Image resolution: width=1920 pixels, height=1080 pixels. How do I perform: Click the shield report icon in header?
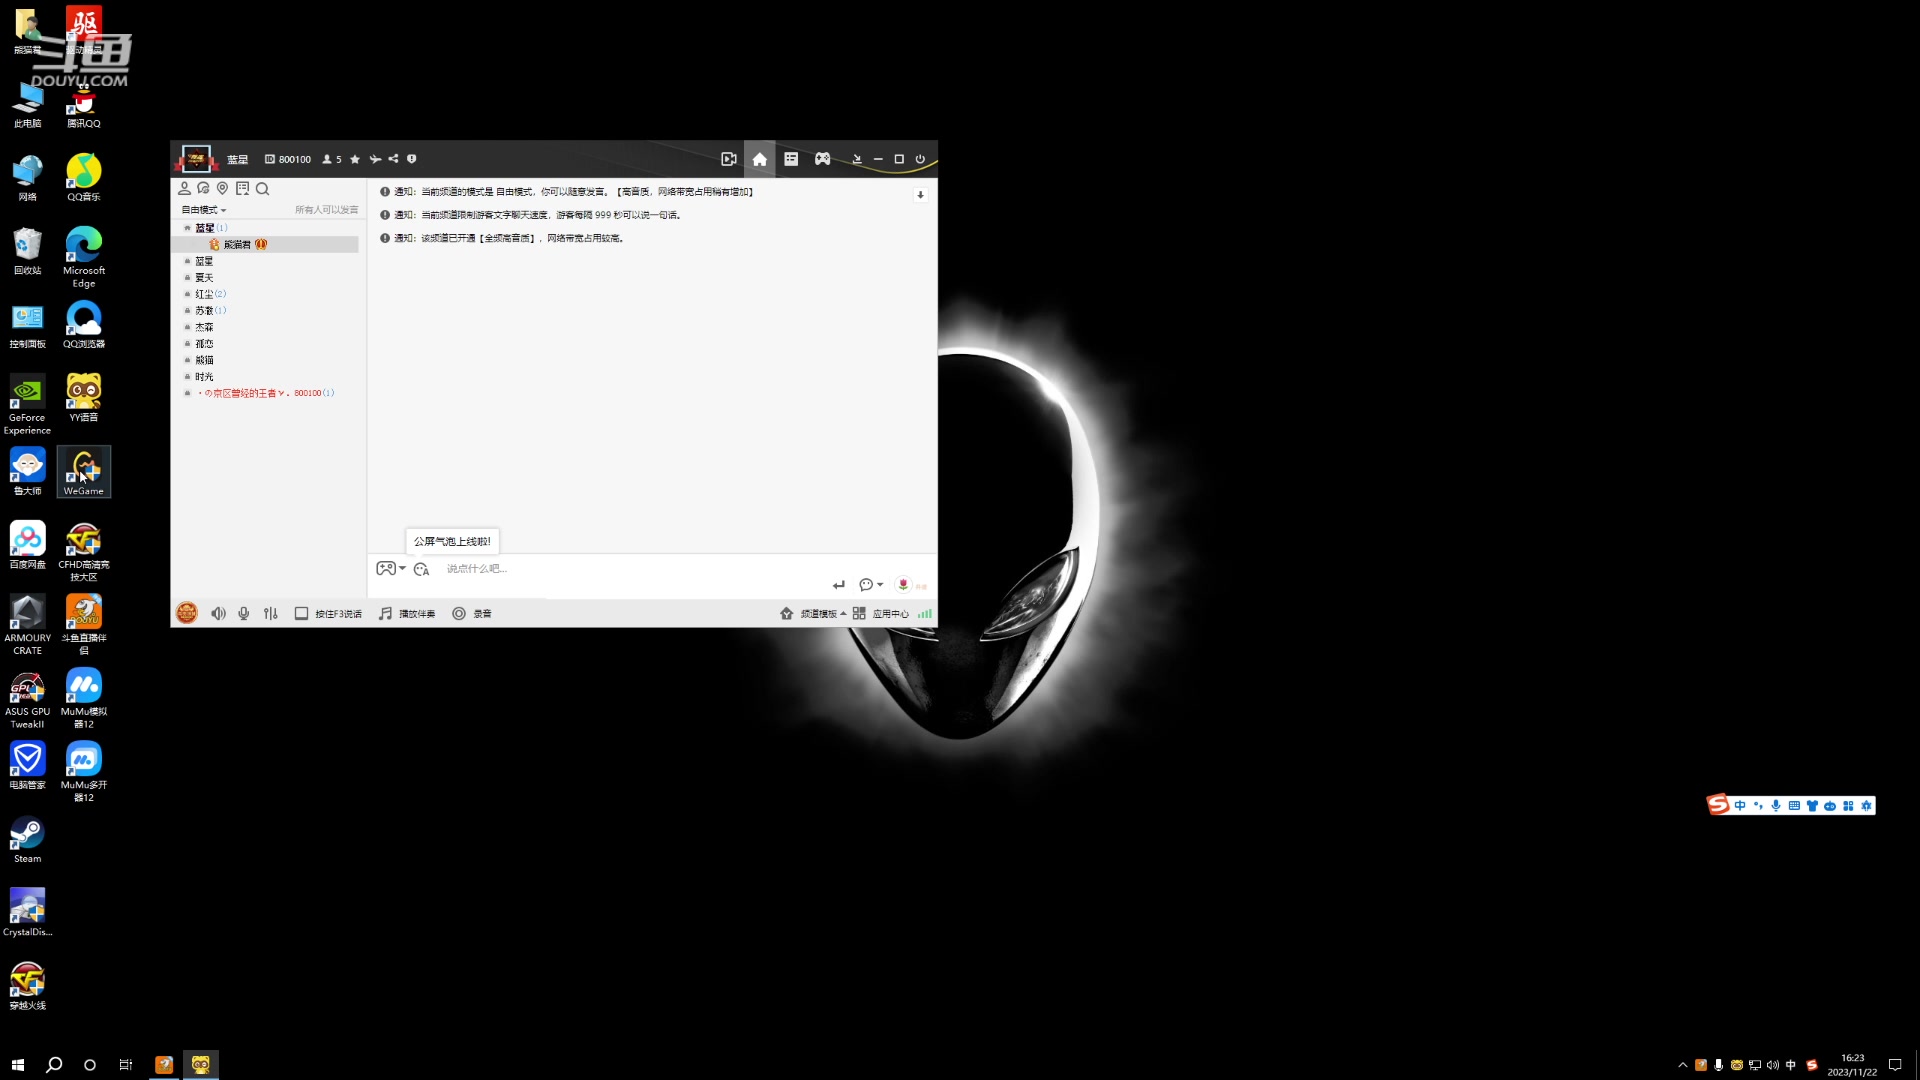point(411,159)
